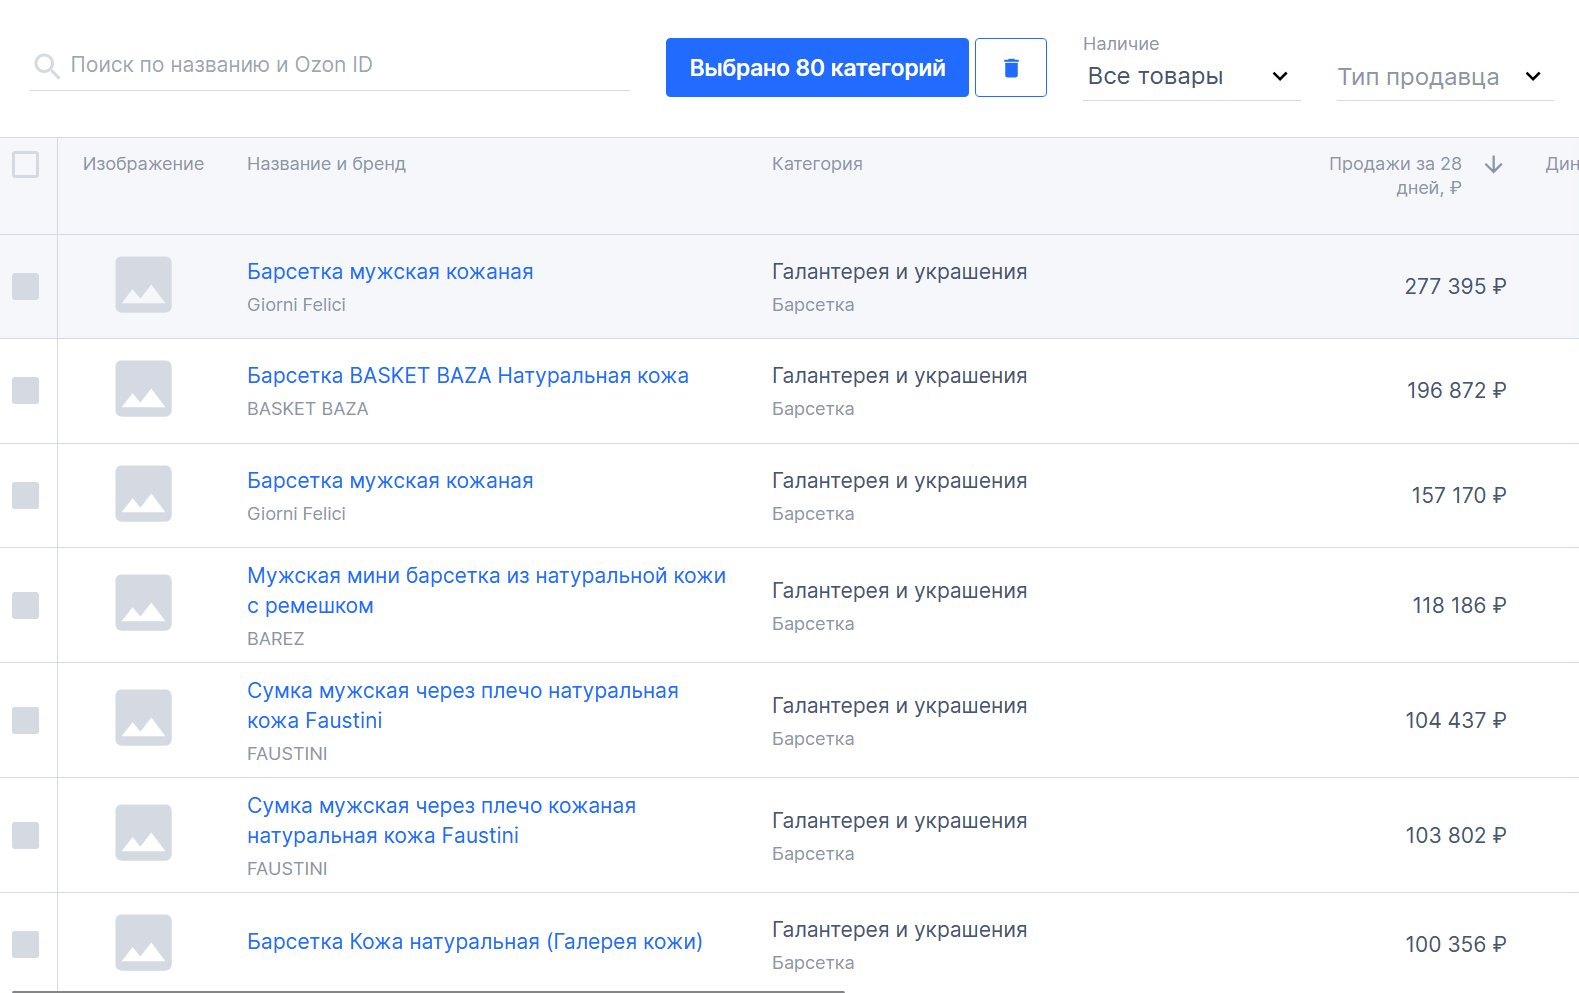Open the Тип продавца dropdown
The image size is (1579, 993).
tap(1445, 77)
